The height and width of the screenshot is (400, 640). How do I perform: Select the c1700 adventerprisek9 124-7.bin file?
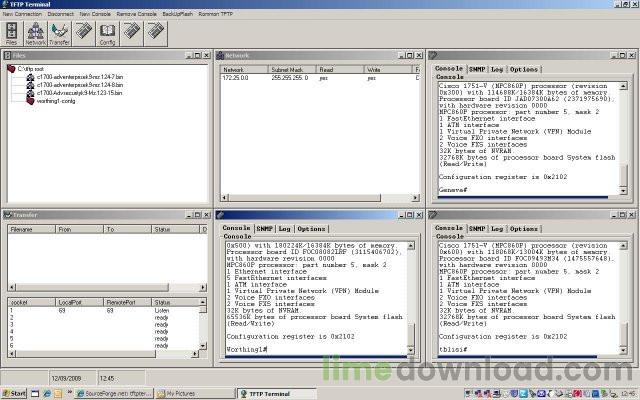[80, 77]
